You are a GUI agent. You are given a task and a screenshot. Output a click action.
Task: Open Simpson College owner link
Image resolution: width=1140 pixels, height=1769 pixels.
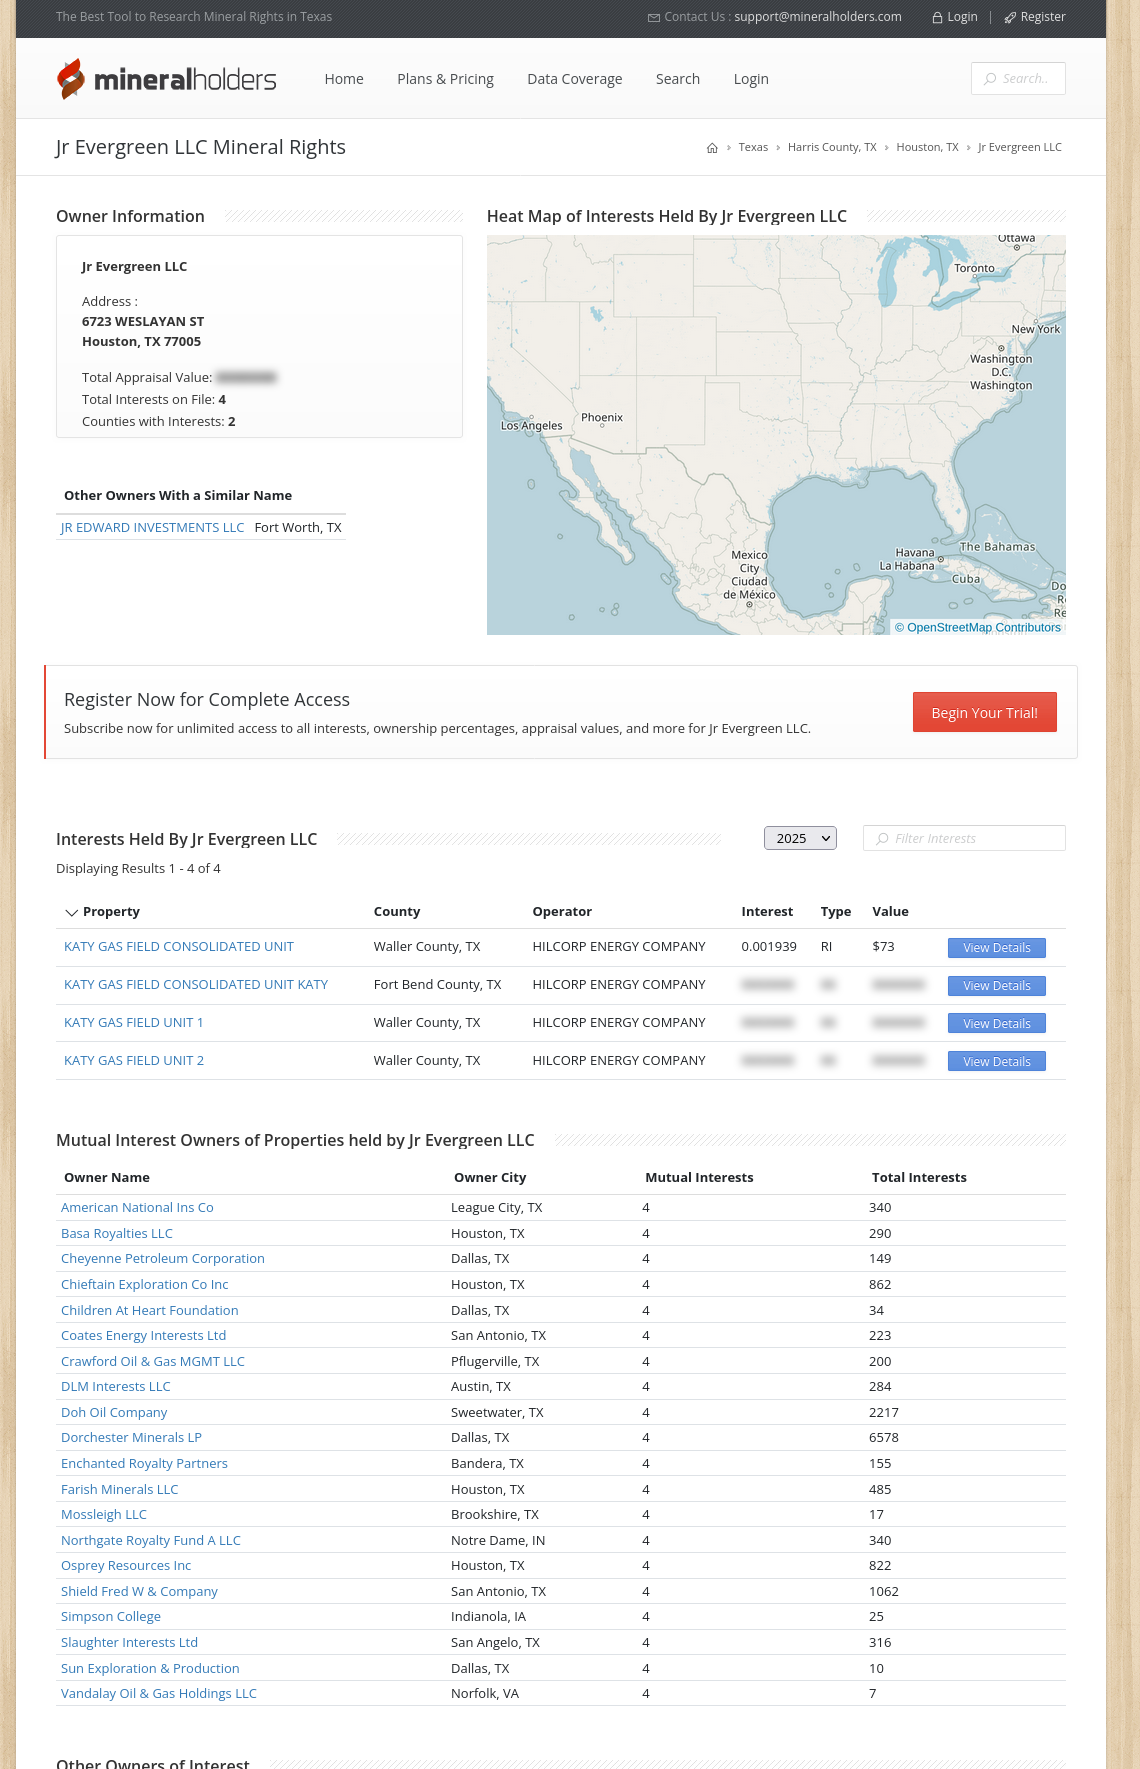[x=111, y=1617]
